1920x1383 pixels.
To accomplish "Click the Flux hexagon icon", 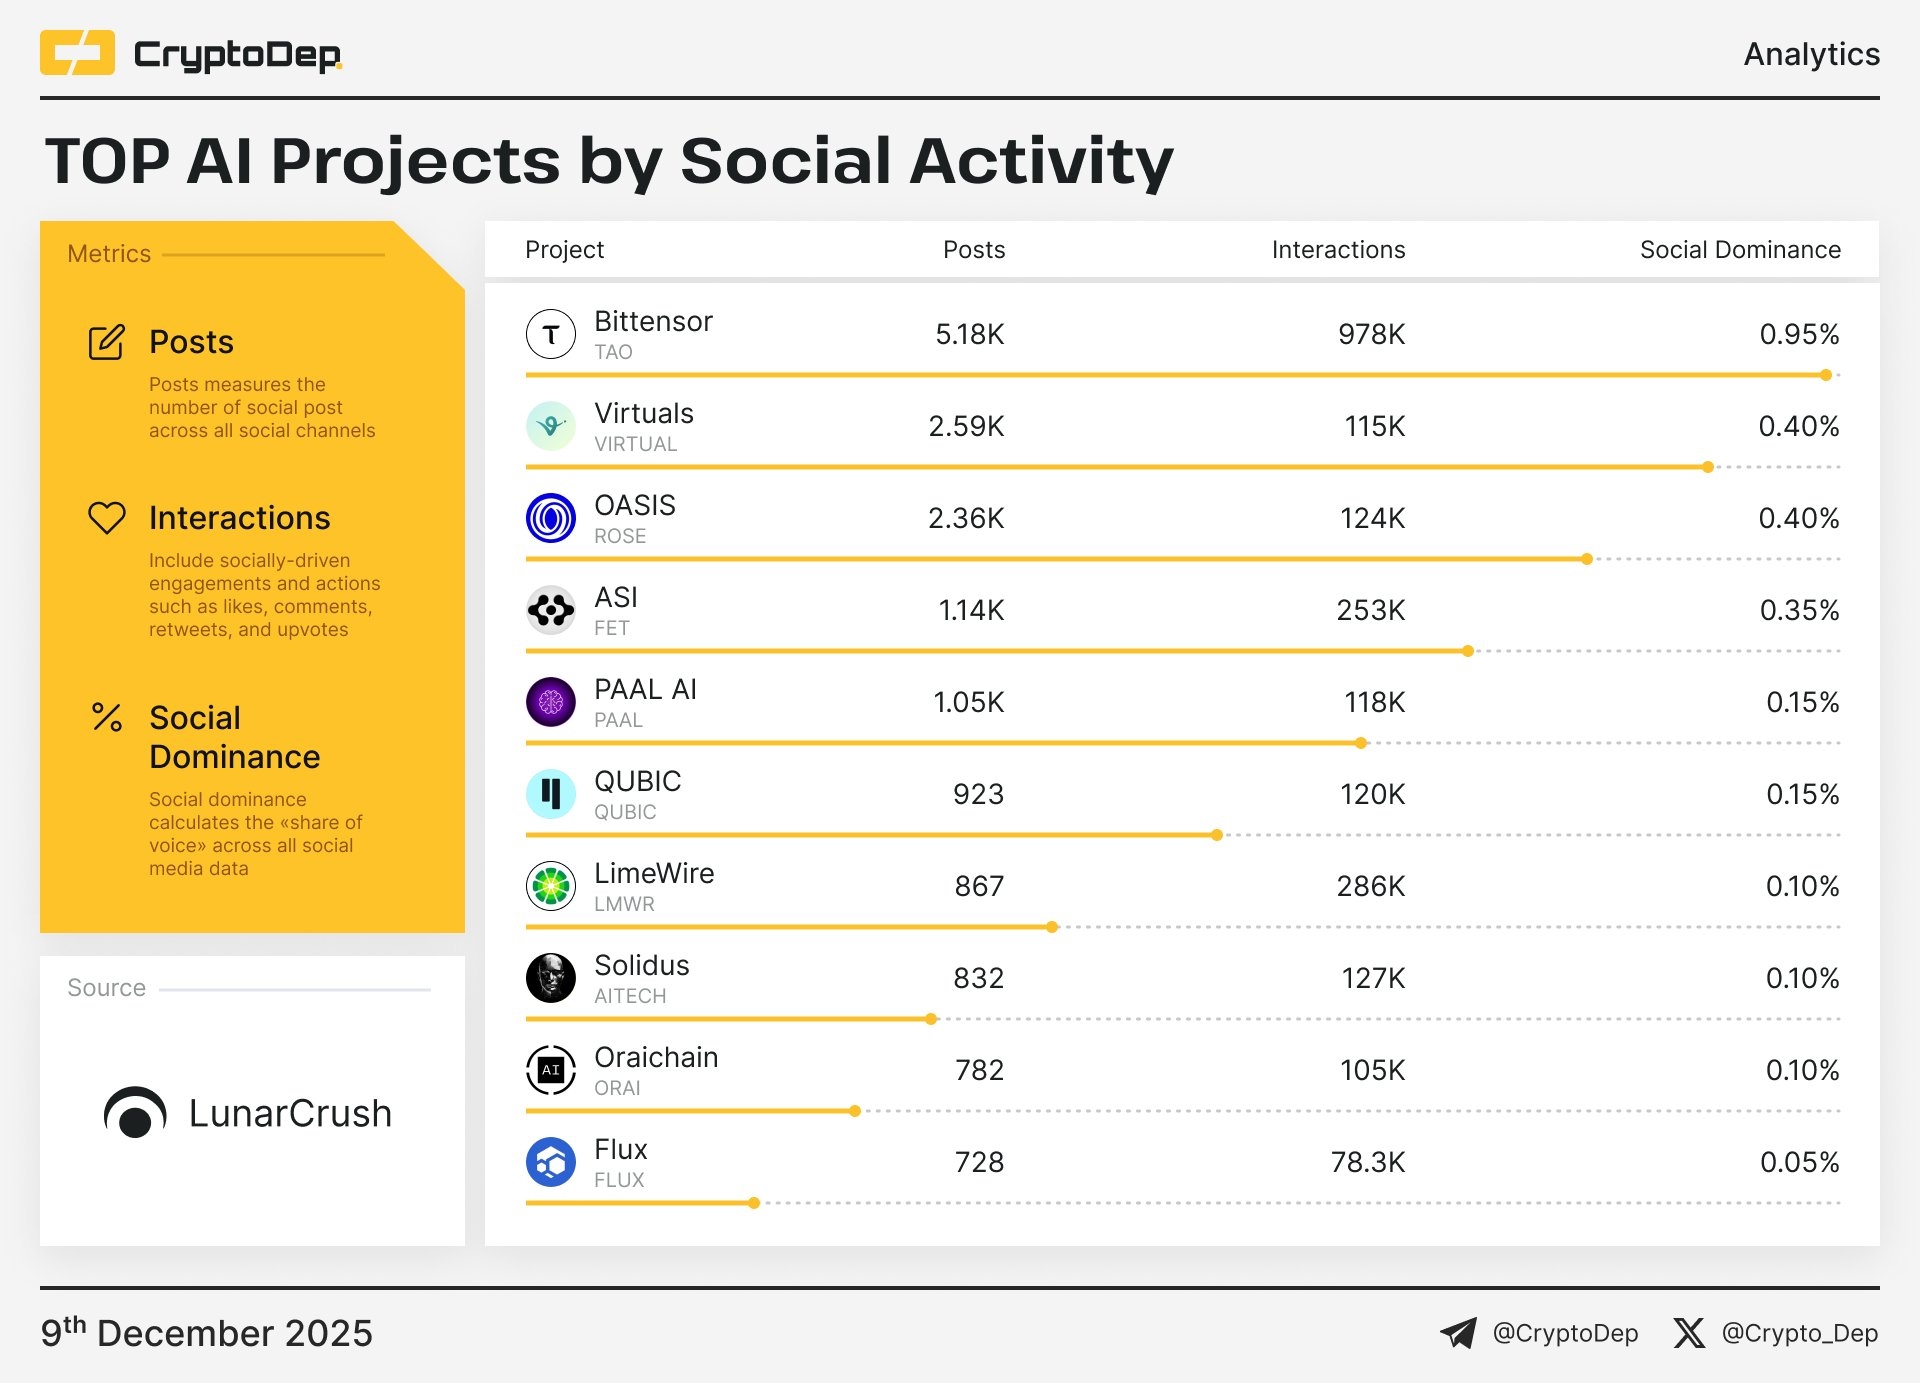I will click(550, 1161).
